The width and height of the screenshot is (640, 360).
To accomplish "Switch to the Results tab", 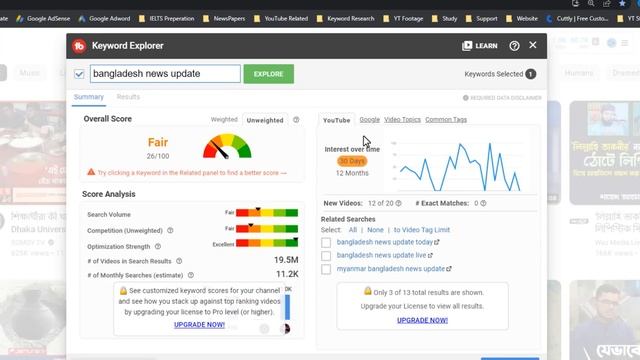I will [128, 97].
